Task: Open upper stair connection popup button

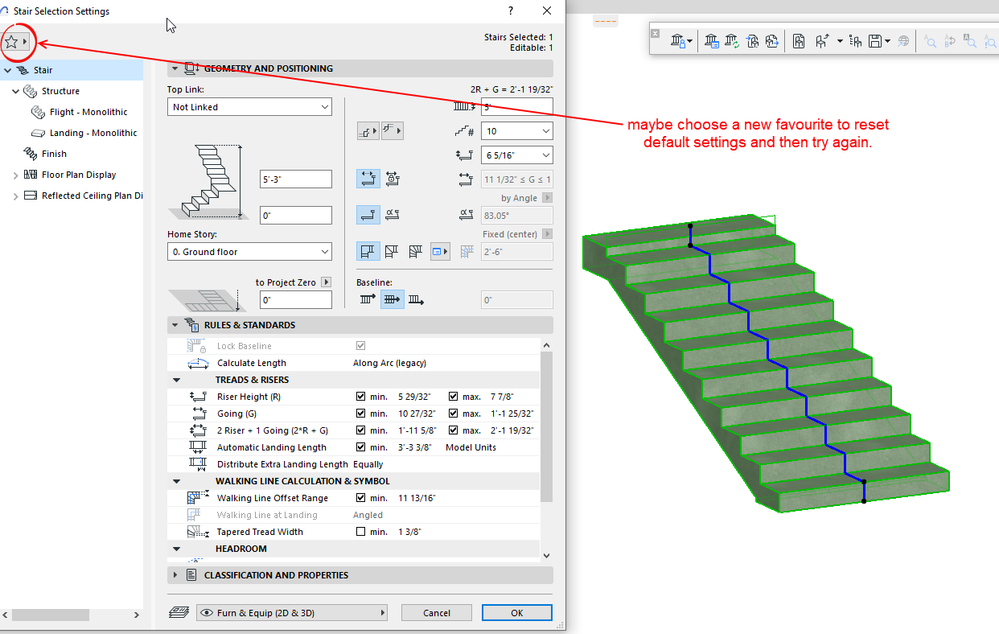Action: click(392, 131)
